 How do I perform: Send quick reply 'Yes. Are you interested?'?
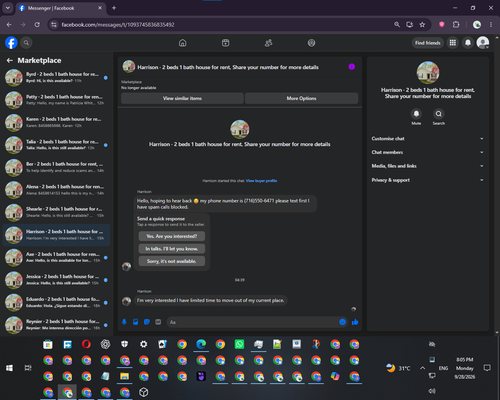pos(172,236)
